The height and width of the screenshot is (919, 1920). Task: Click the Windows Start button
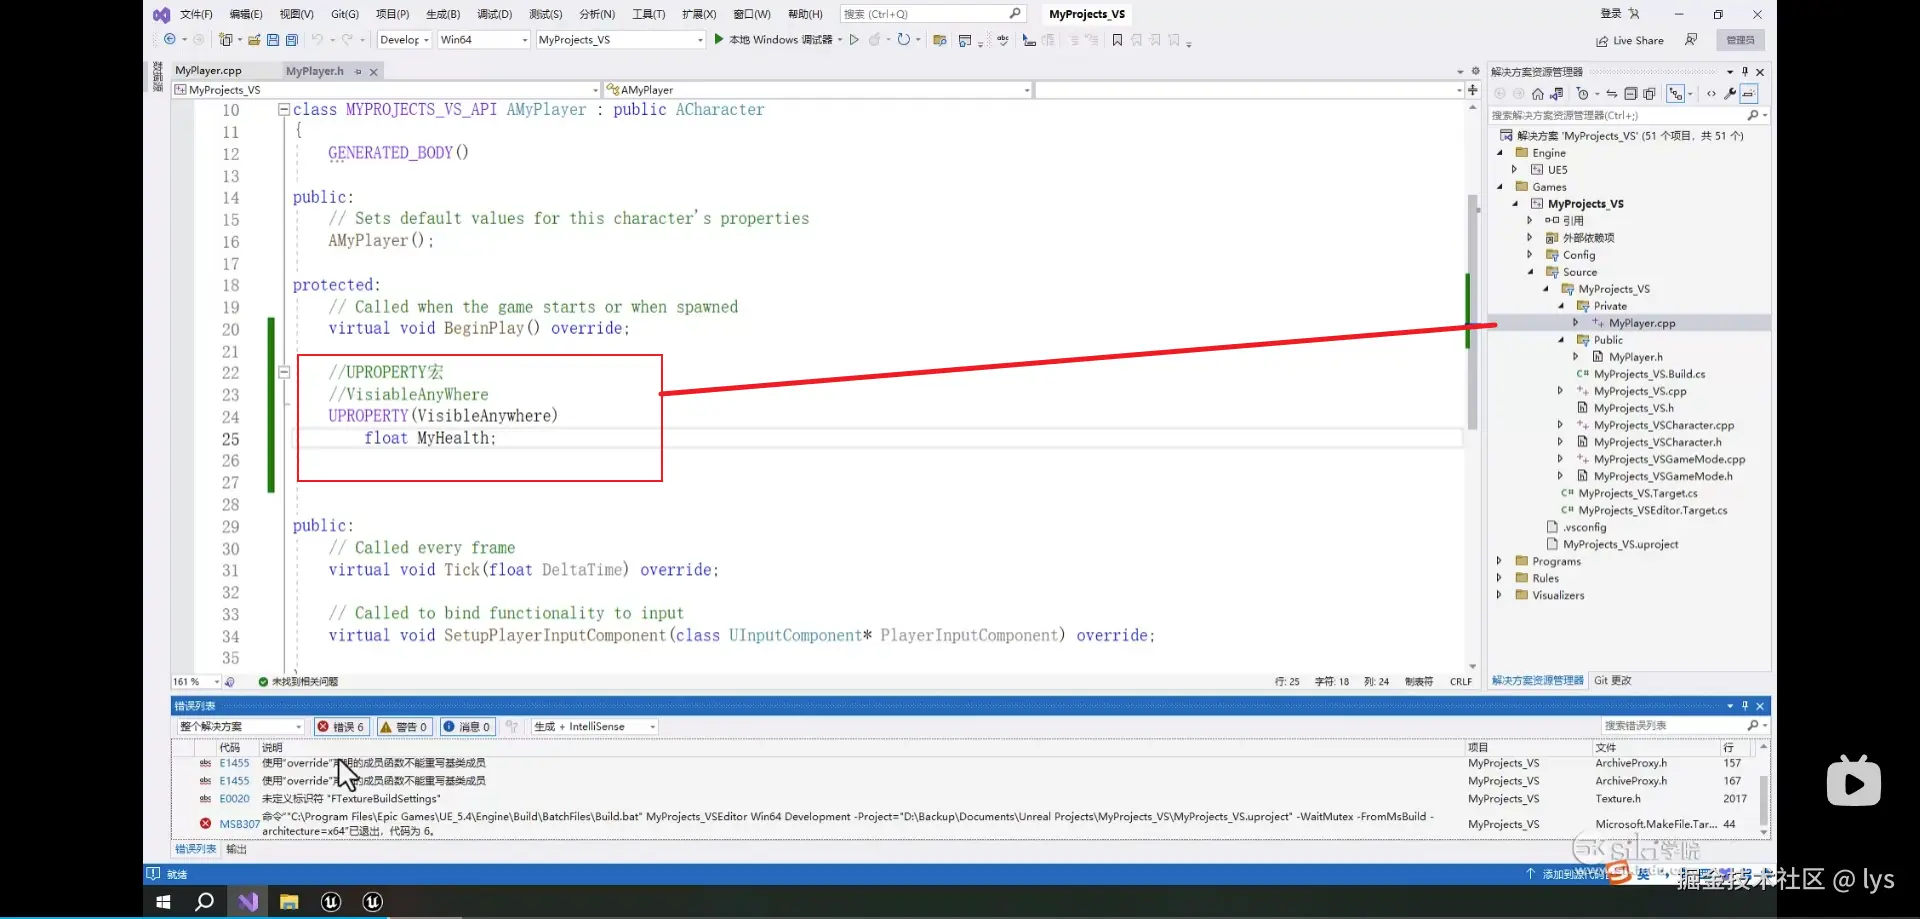(163, 901)
